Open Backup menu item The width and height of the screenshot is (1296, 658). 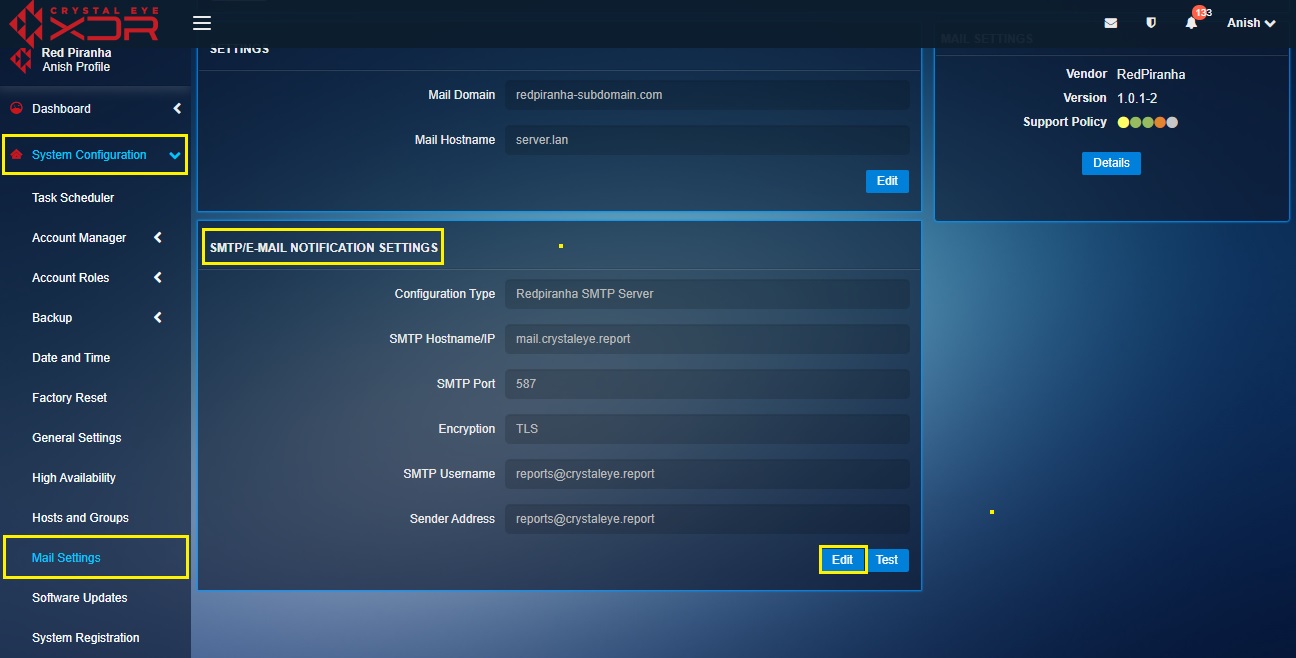click(x=52, y=318)
